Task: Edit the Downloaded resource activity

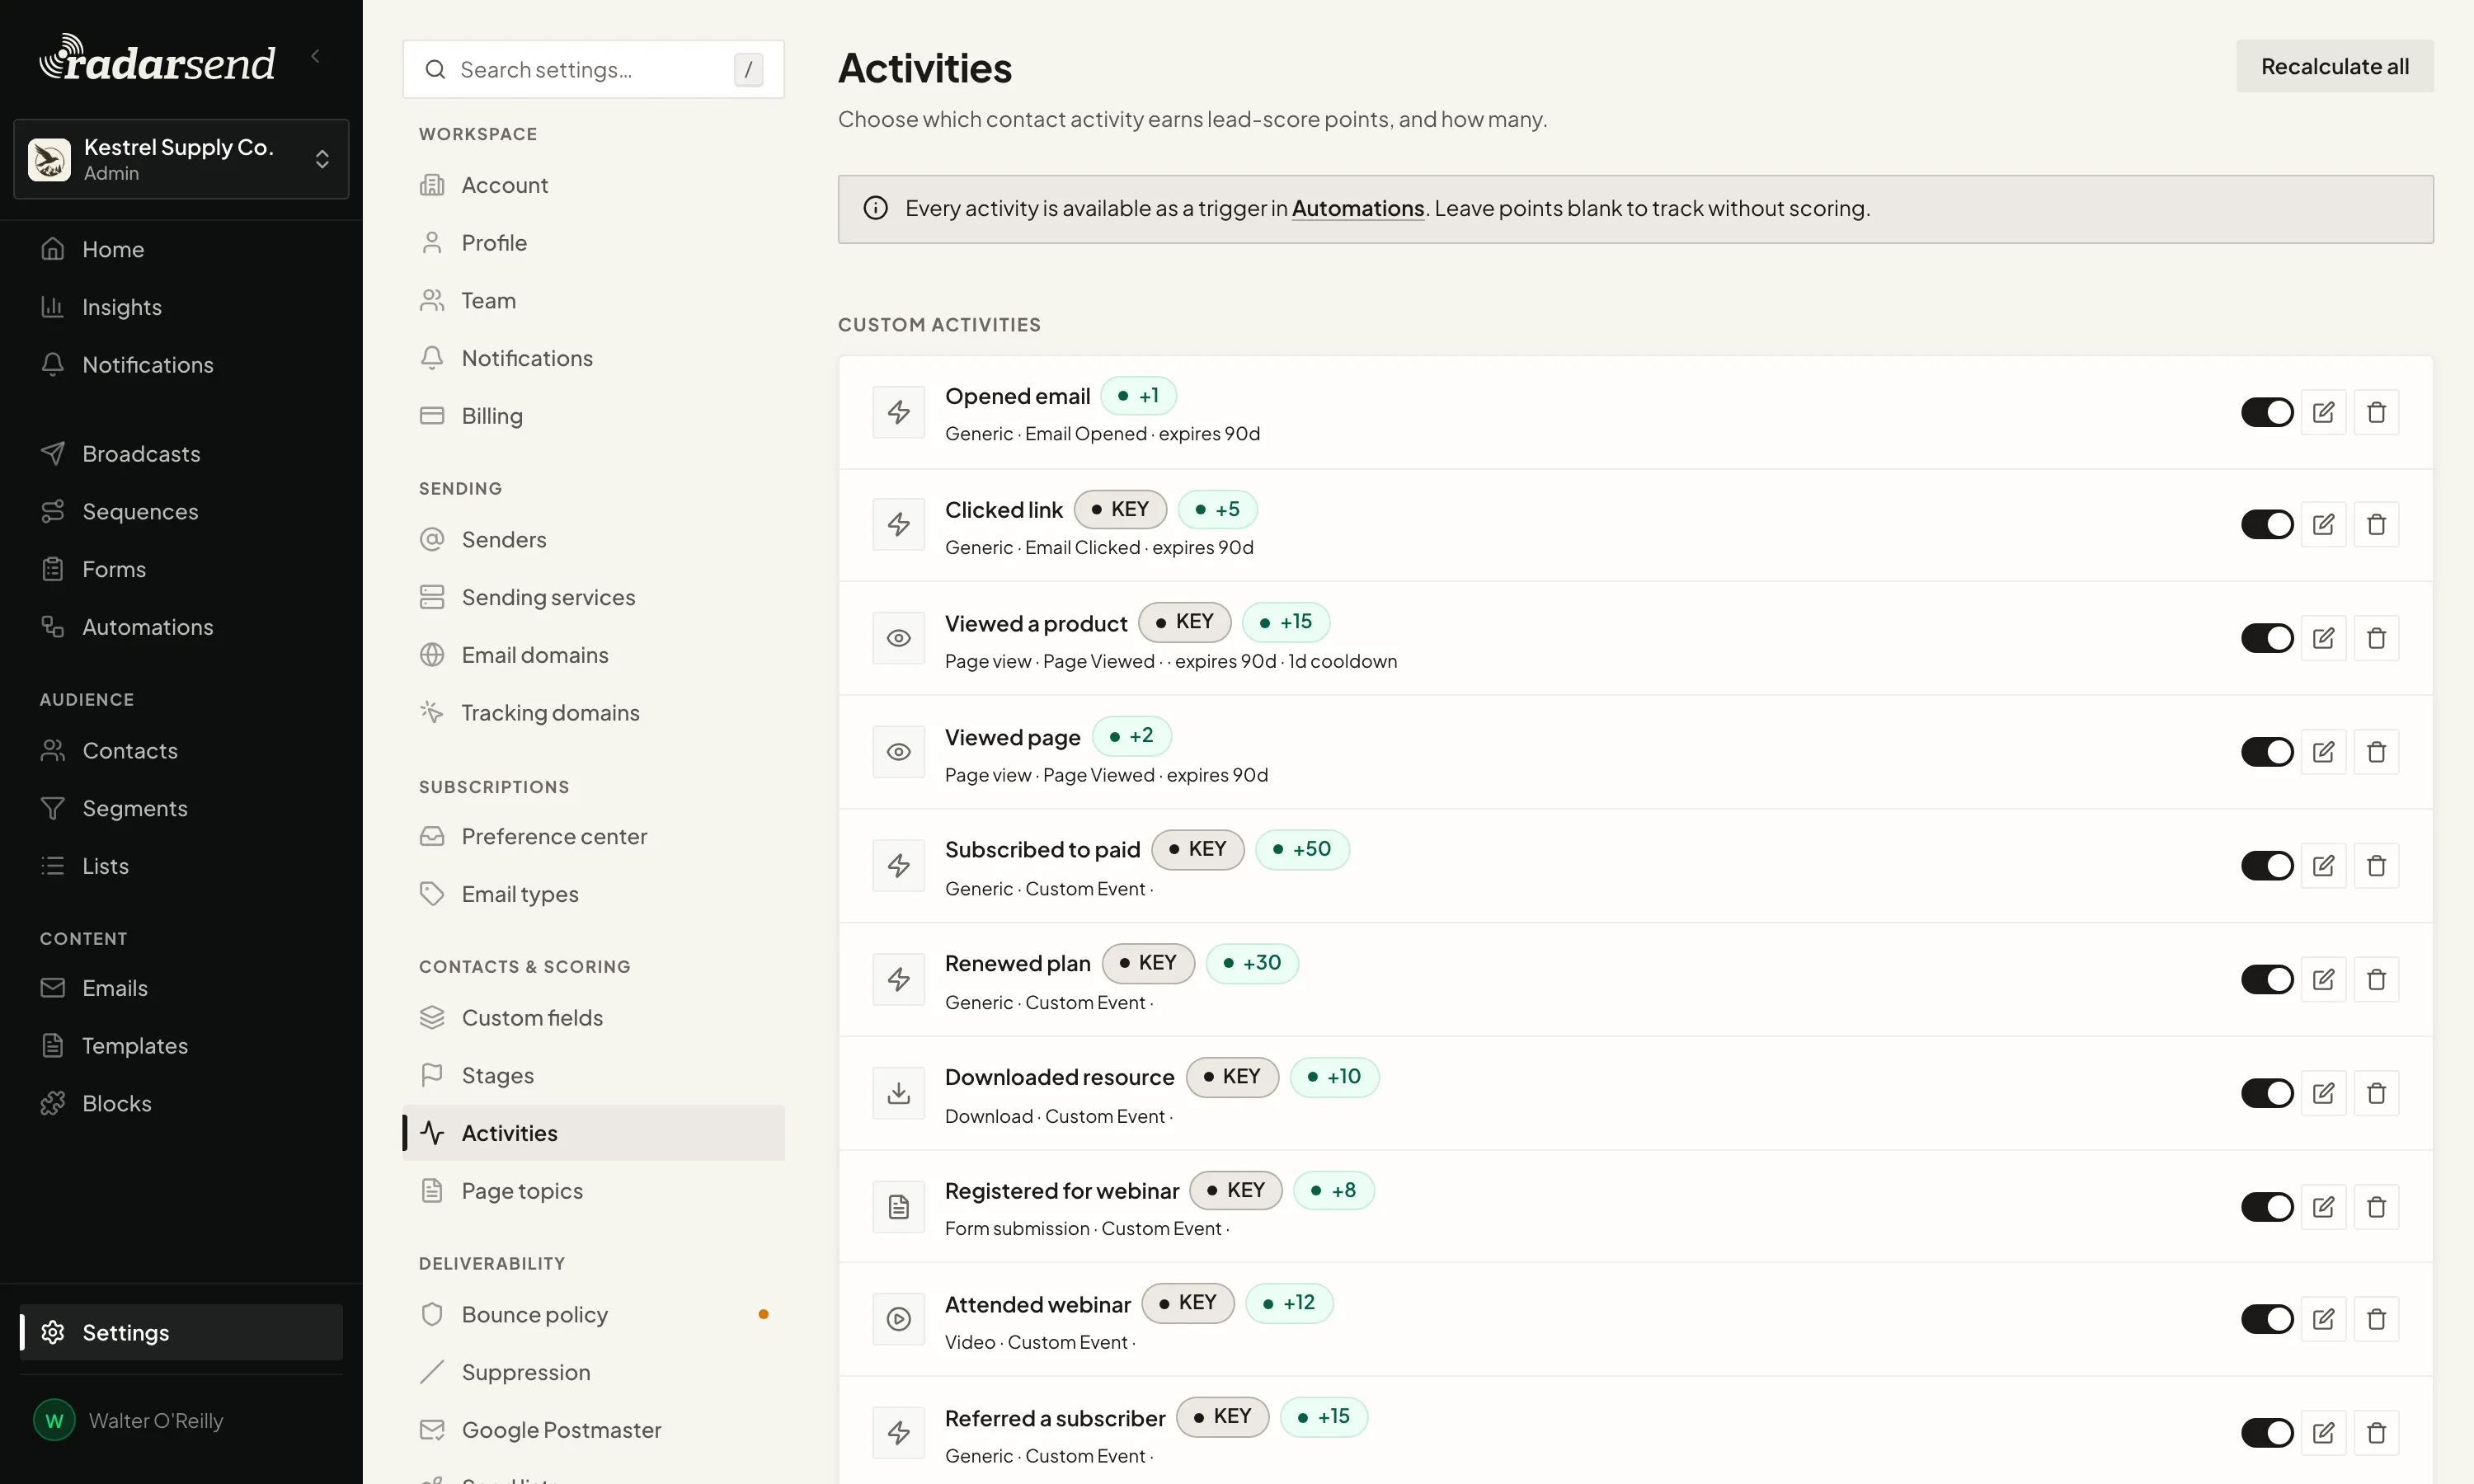Action: pos(2323,1093)
